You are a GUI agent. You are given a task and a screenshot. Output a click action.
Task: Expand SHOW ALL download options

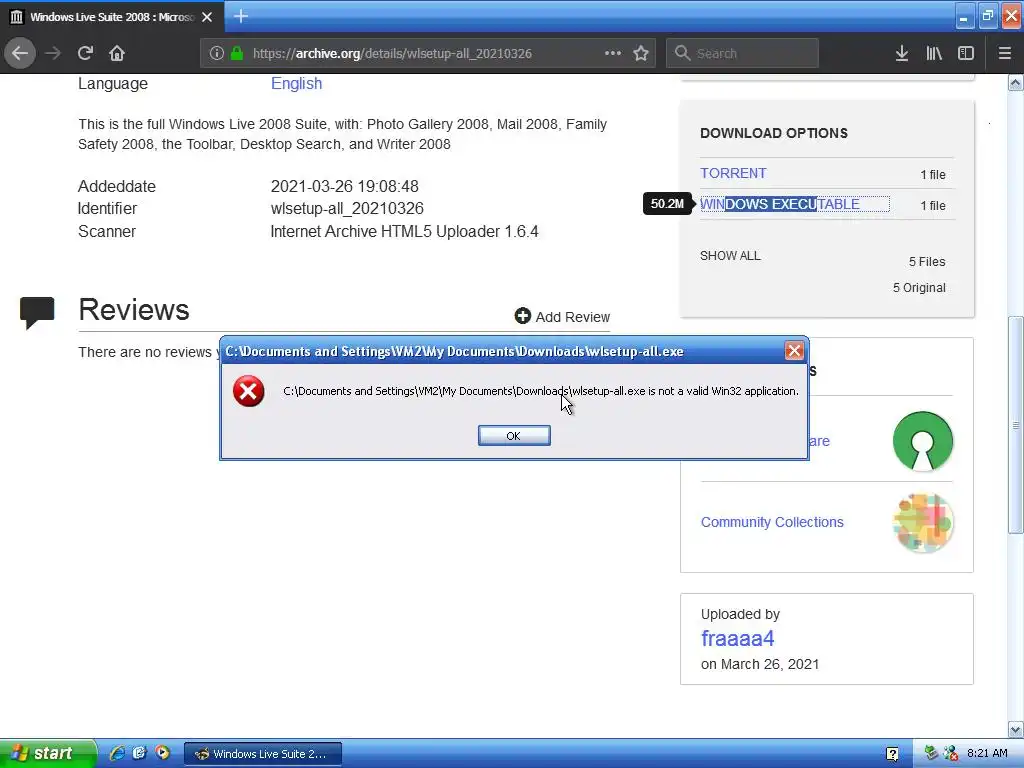click(x=730, y=255)
